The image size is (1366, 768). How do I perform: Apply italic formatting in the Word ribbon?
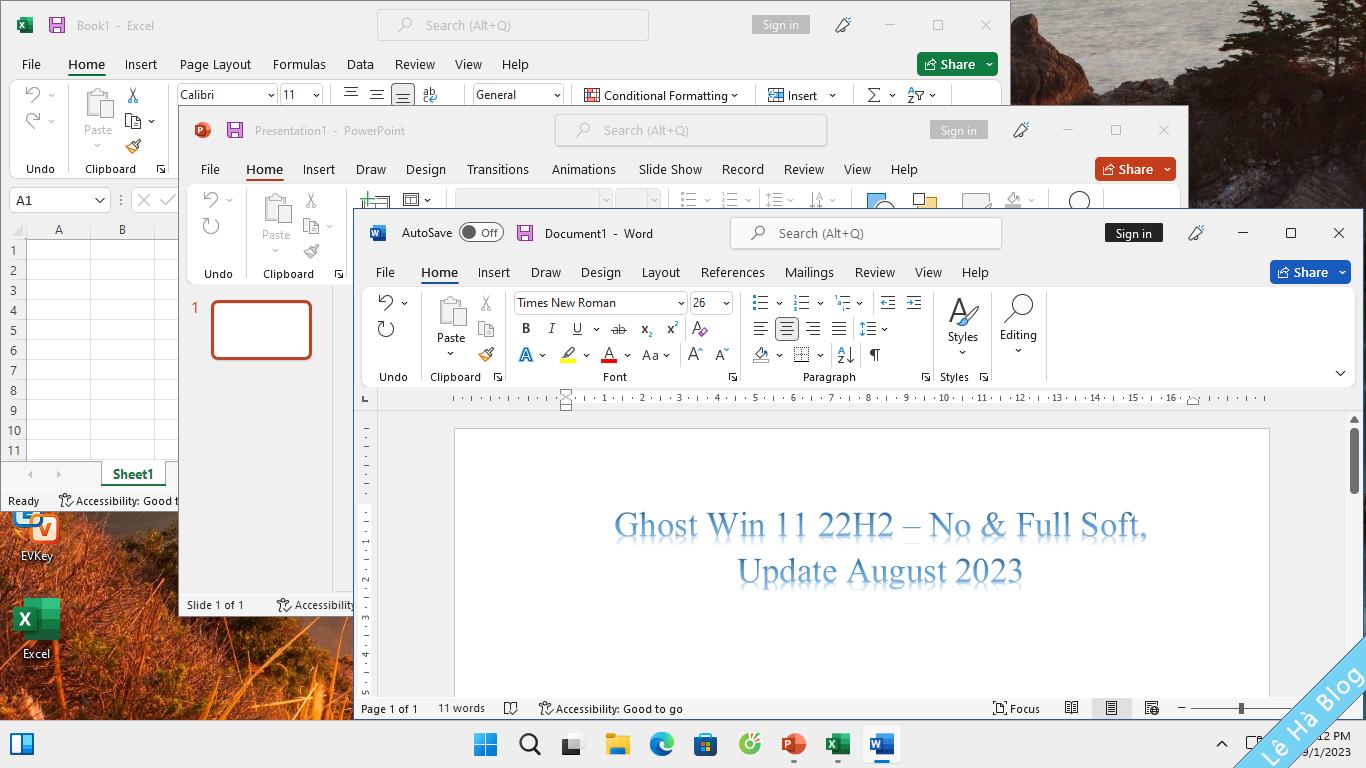pos(551,328)
